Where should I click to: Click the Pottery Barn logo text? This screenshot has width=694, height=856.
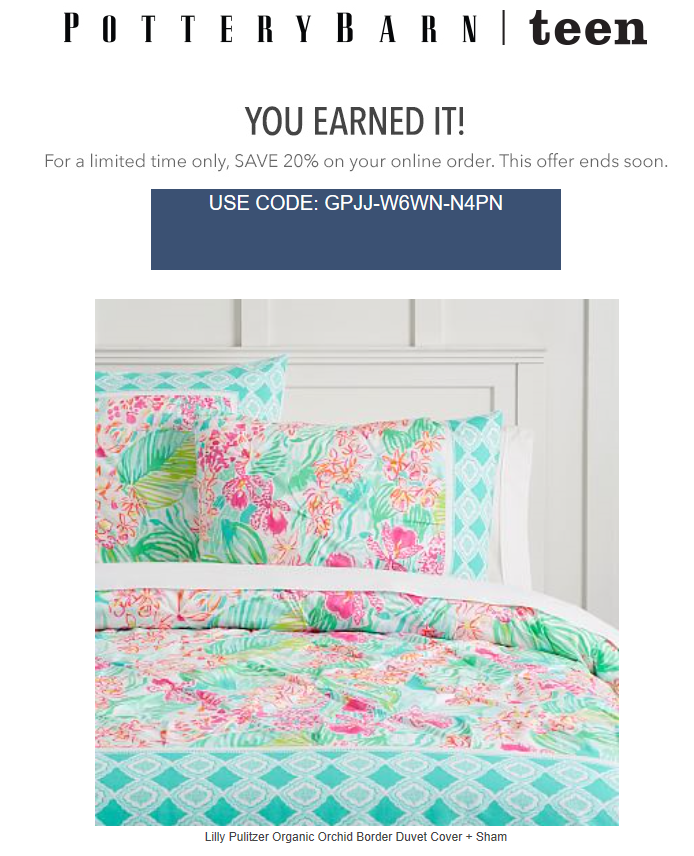click(x=271, y=28)
